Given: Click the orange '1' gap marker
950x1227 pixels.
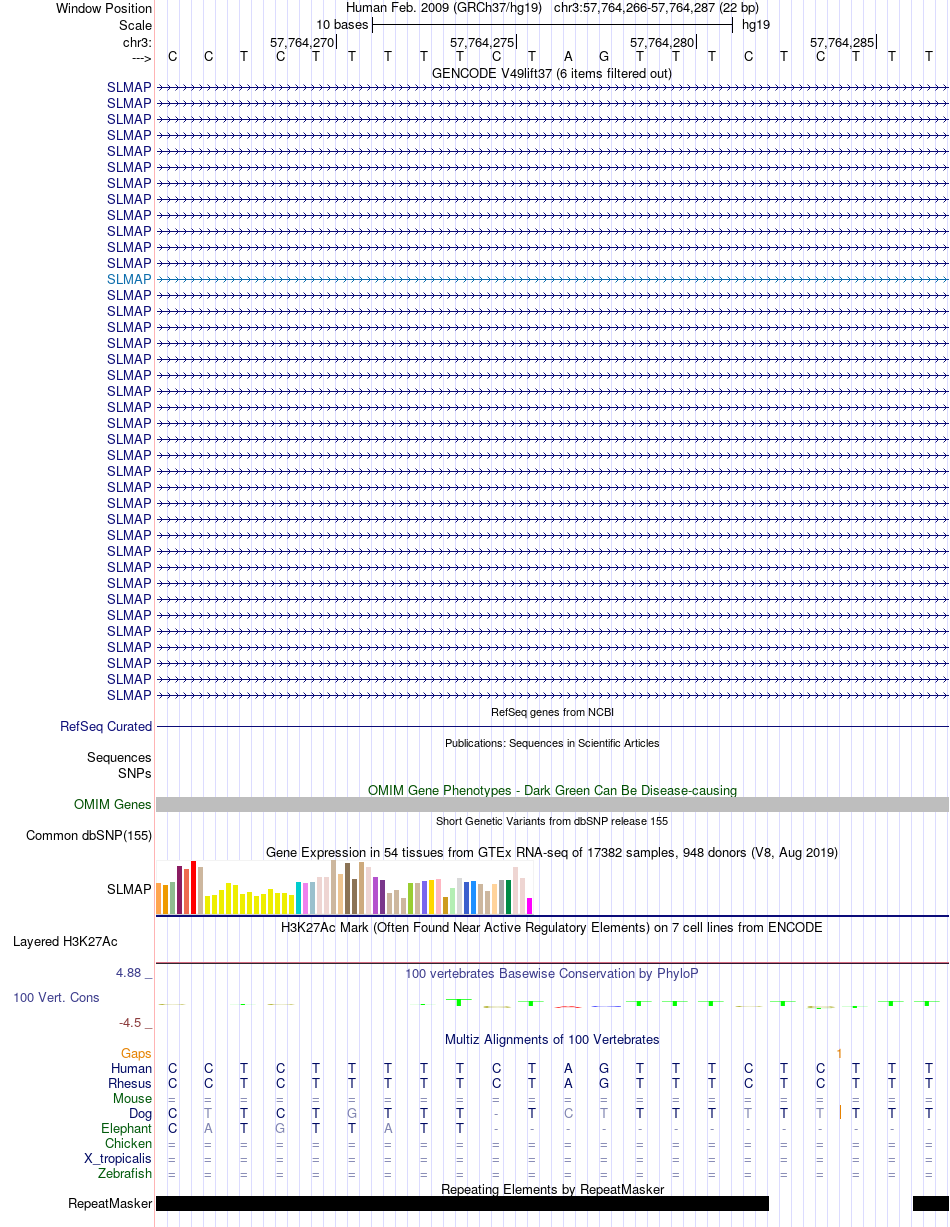Looking at the screenshot, I should tap(839, 1054).
